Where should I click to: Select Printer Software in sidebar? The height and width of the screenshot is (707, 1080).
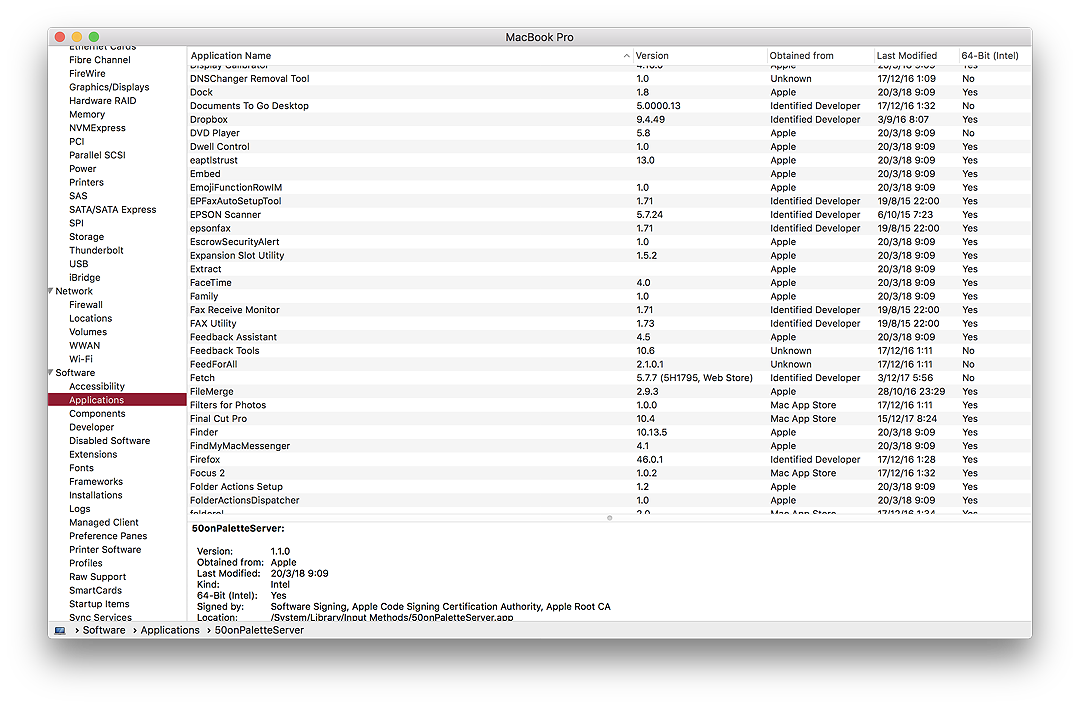[105, 550]
